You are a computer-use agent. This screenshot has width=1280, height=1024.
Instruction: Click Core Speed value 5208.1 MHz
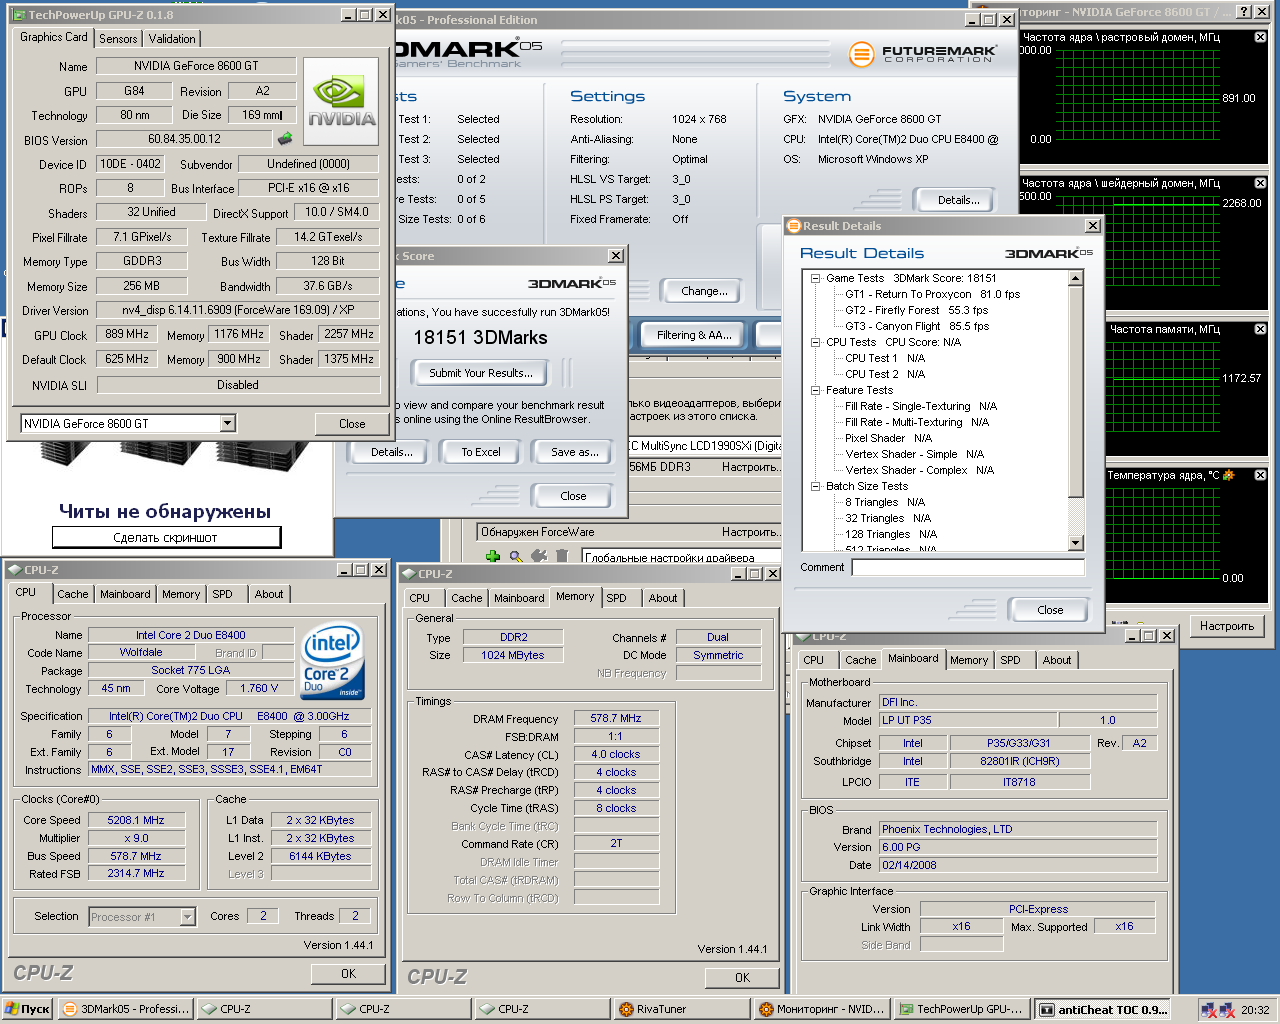136,820
